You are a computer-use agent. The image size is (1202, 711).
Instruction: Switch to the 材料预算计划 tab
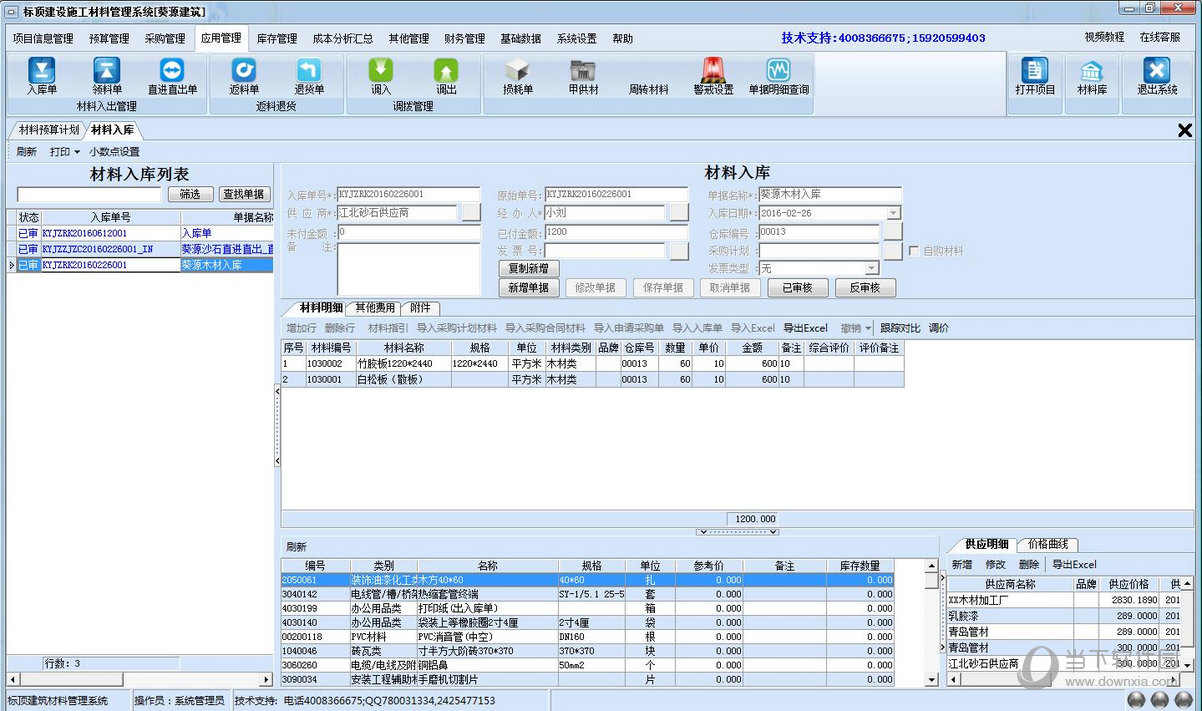[48, 130]
